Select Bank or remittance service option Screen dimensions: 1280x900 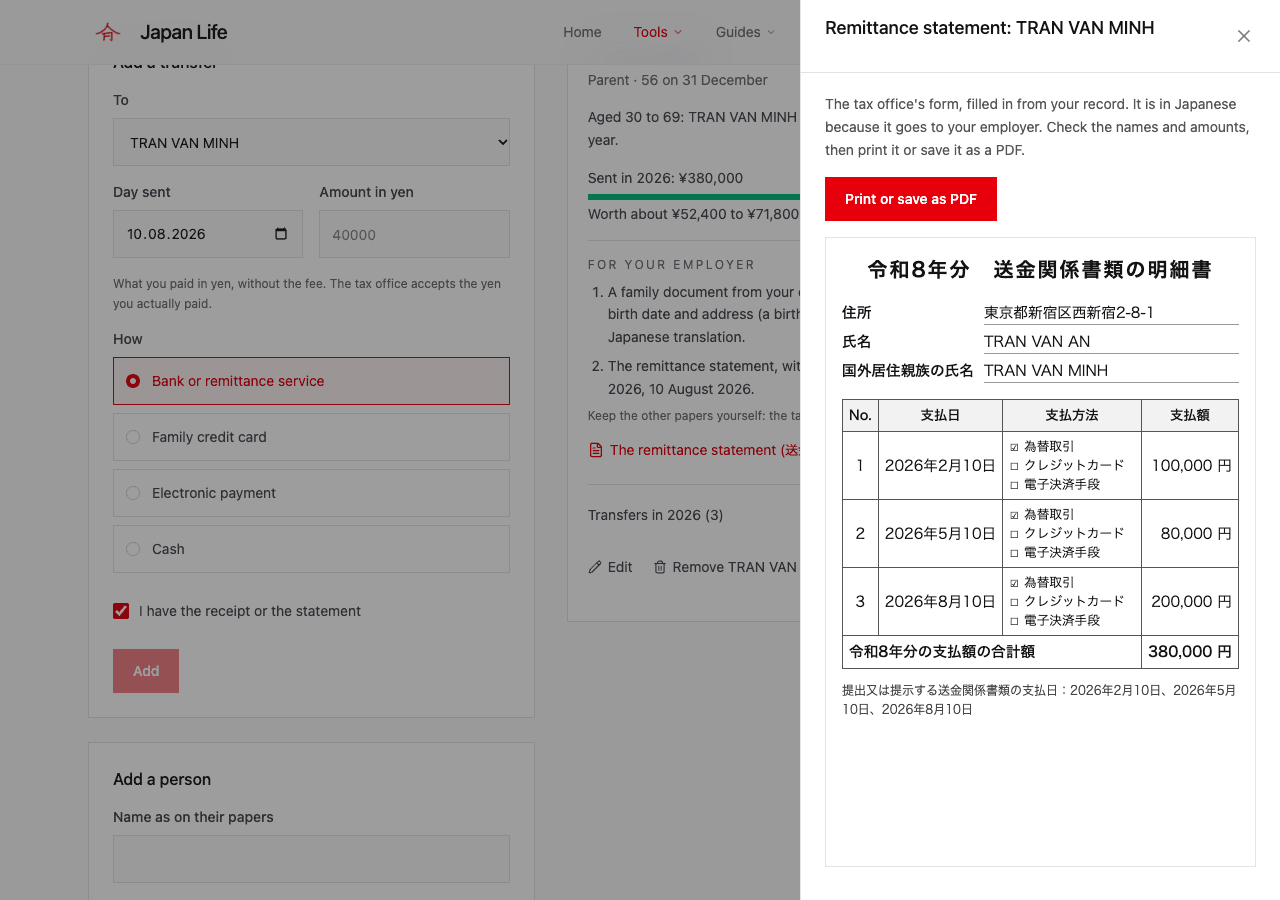pos(311,381)
